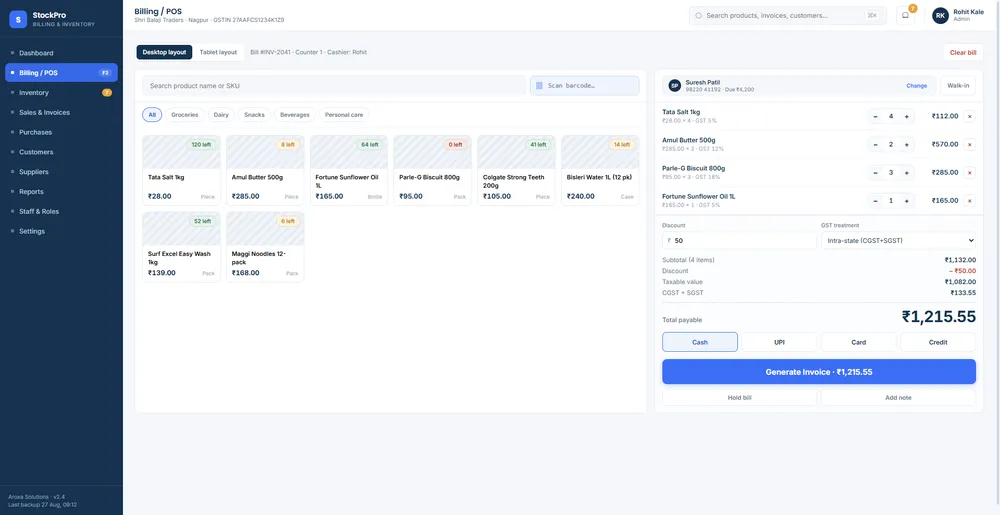Select Card payment method
The width and height of the screenshot is (1000, 515).
(858, 342)
